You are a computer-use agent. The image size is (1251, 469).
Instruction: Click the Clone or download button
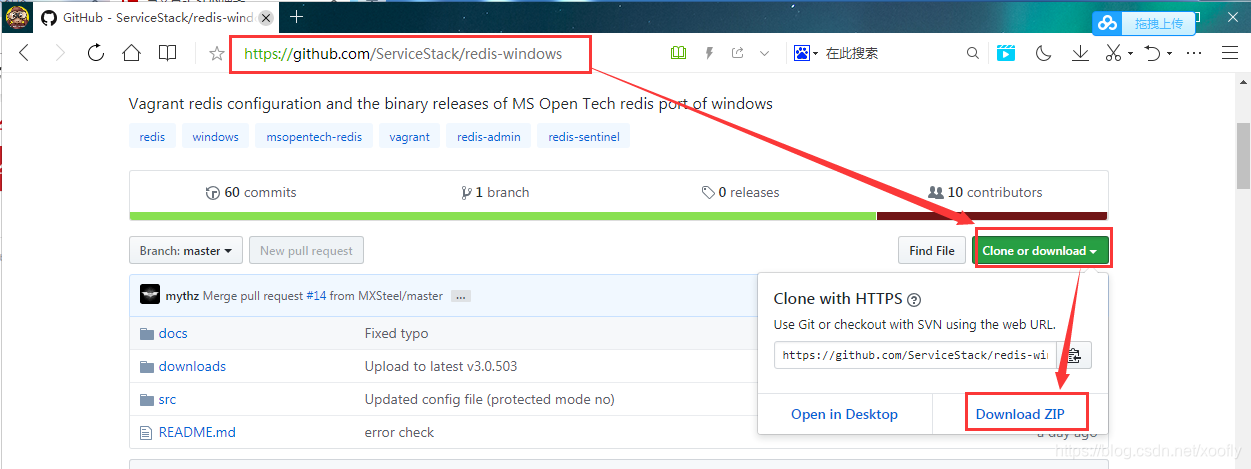point(1040,250)
